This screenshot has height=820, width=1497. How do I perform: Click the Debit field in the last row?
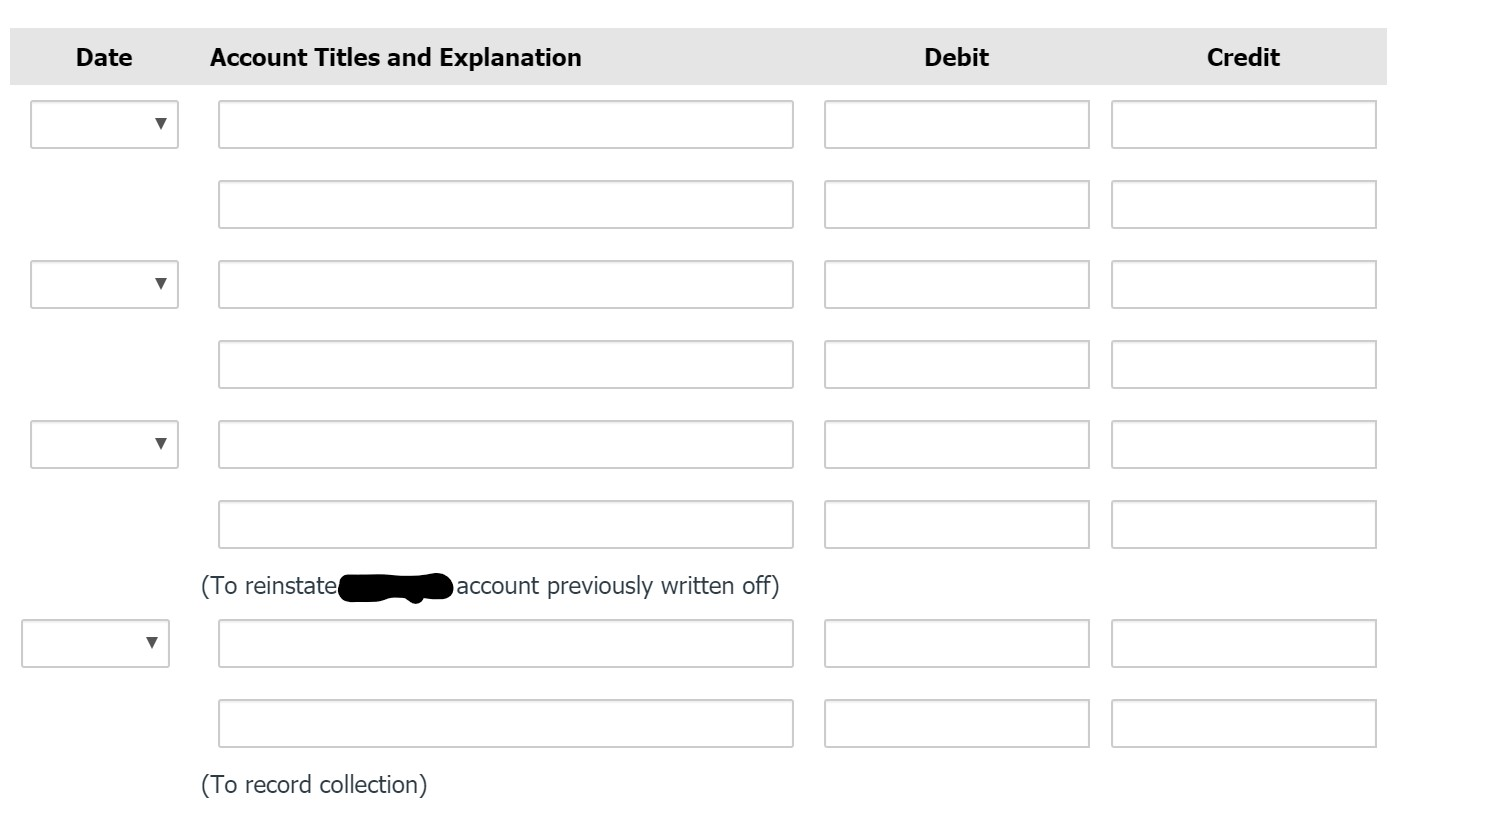tap(956, 722)
